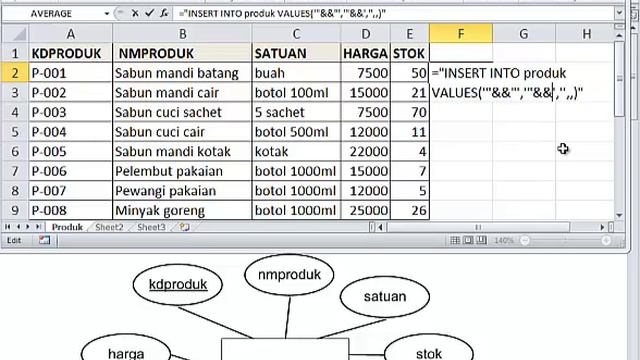This screenshot has width=640, height=360.
Task: Switch to Page Layout view icon
Action: point(468,240)
